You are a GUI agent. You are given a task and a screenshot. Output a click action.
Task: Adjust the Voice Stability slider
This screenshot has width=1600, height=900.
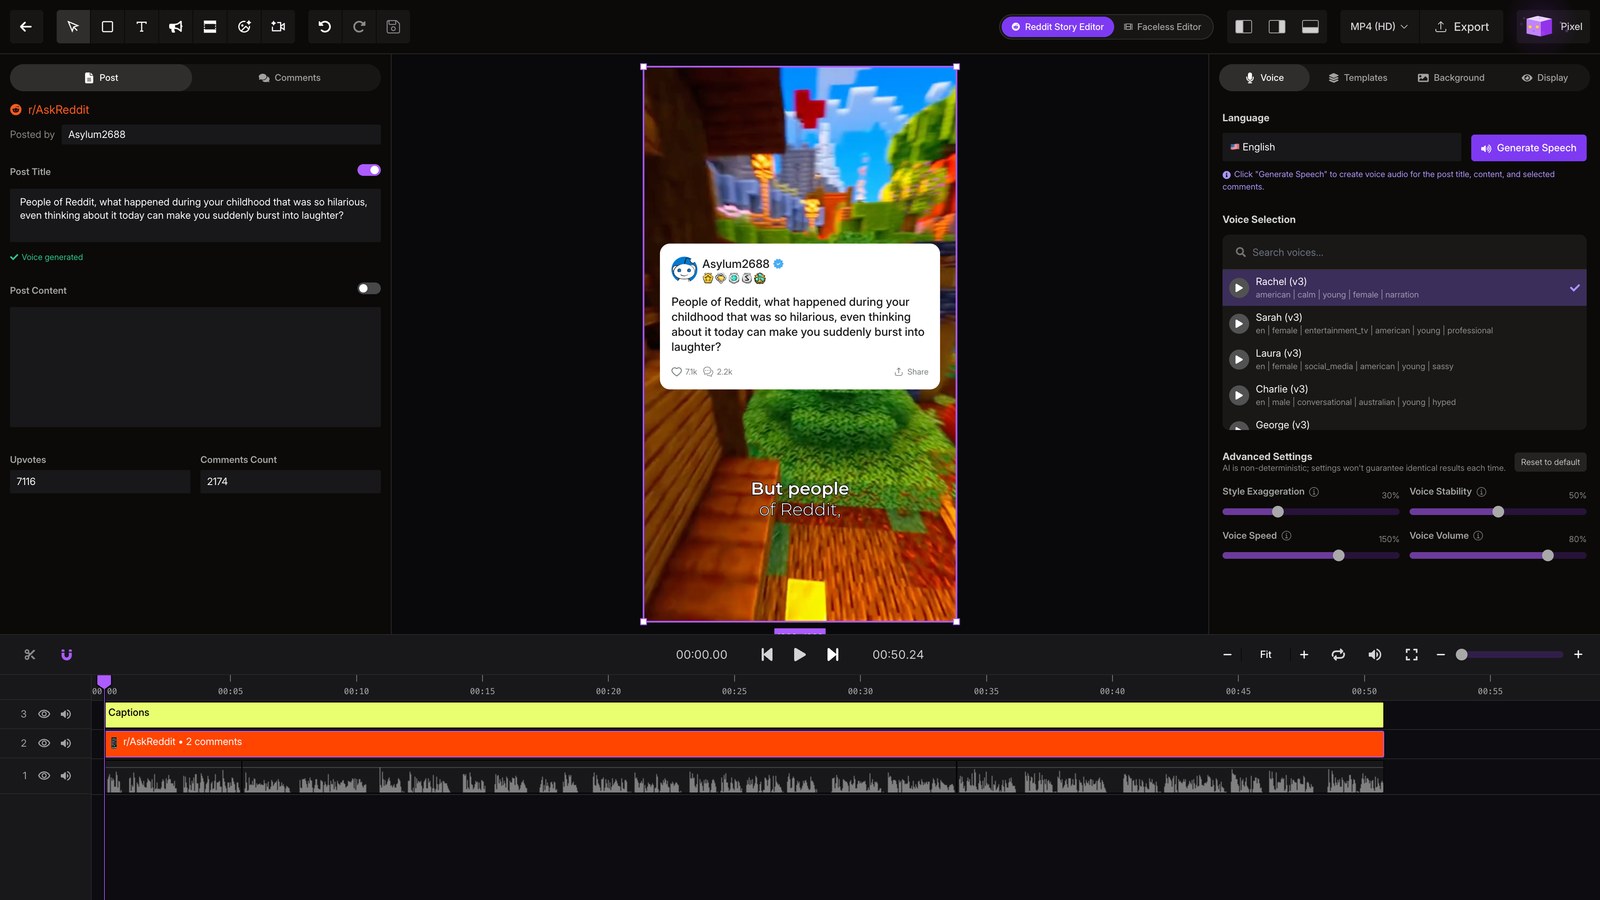(1497, 512)
